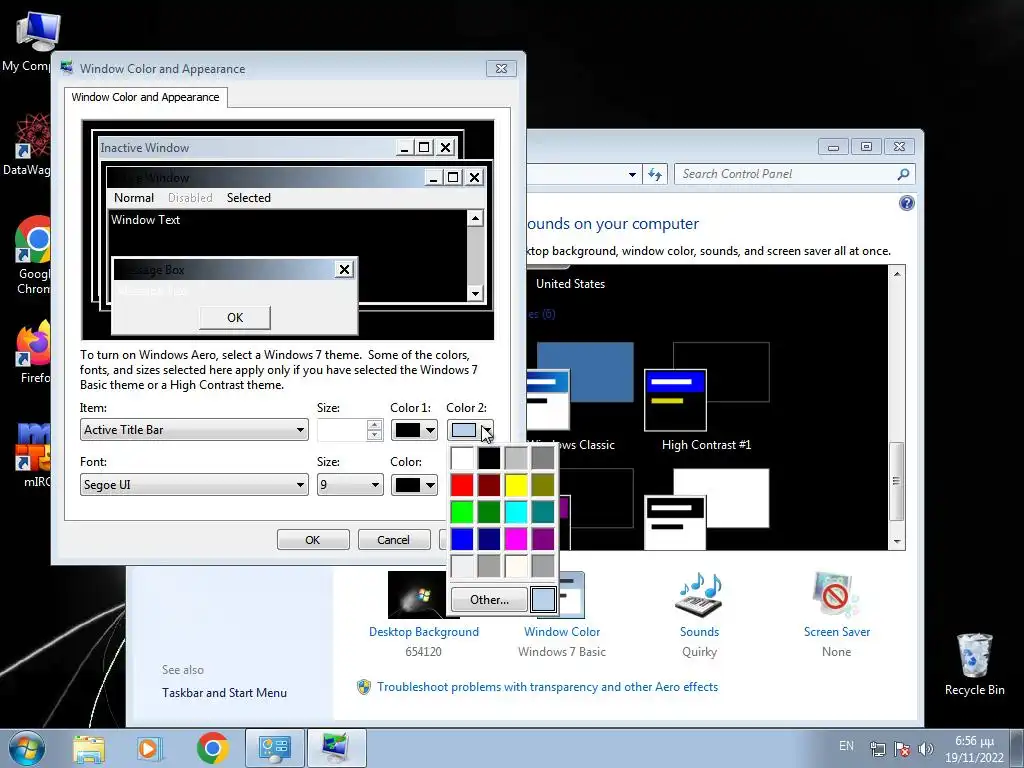
Task: Expand the Control Panel address bar dropdown
Action: tap(632, 174)
